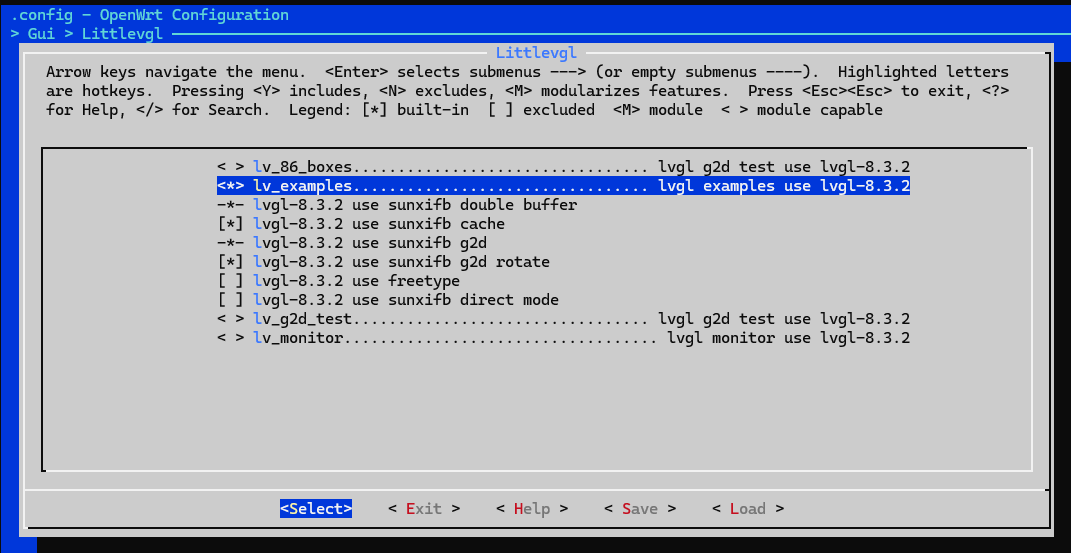Toggle the sunxifb g2d rotate checkbox

pos(230,262)
